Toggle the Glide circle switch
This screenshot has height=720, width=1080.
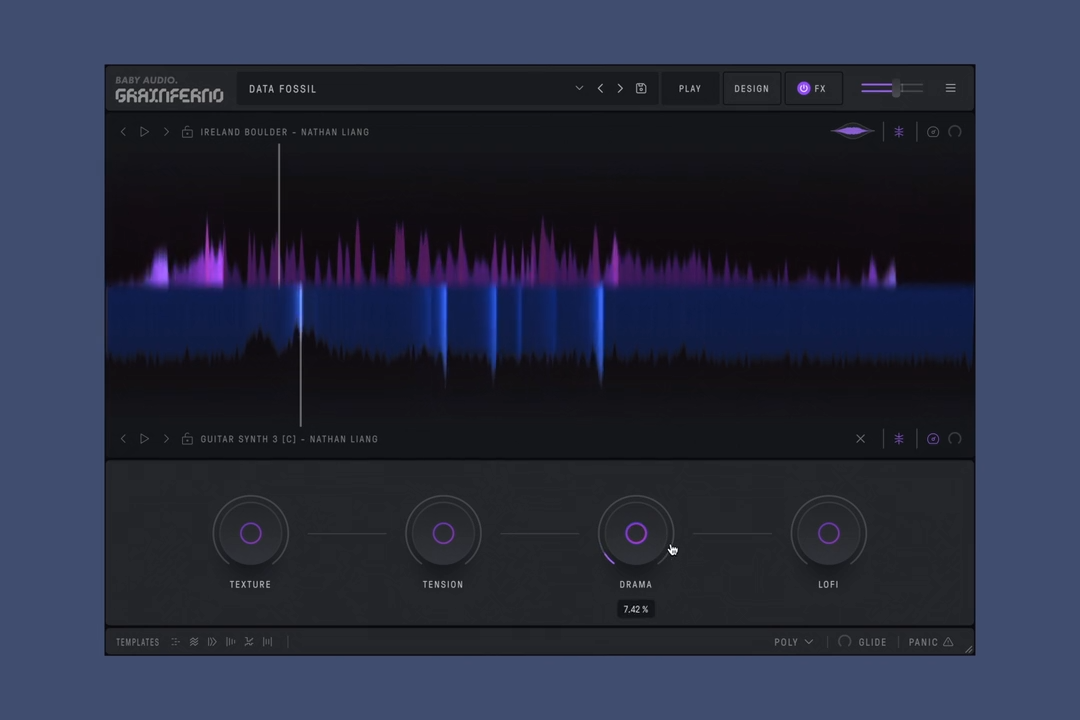pos(845,642)
